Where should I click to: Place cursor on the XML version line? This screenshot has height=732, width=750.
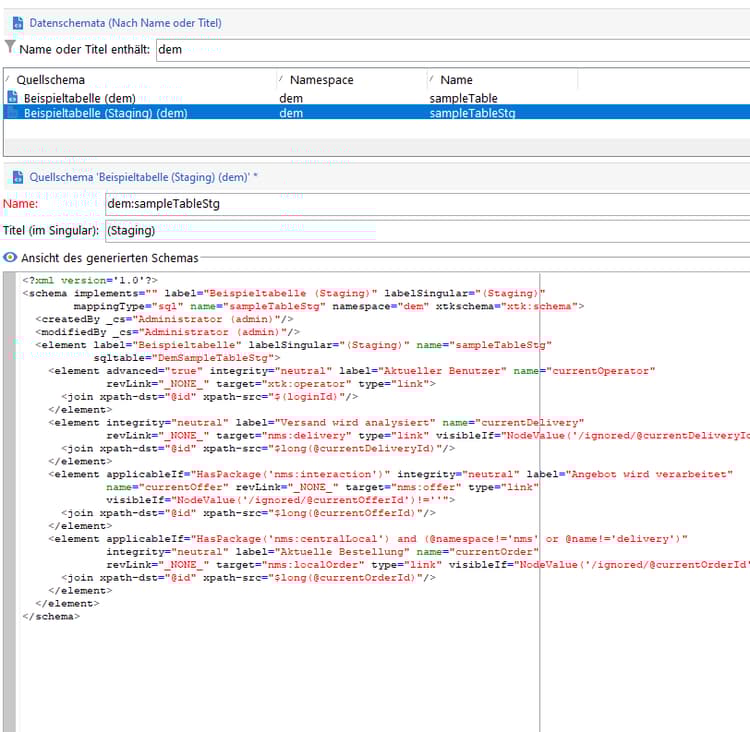tap(90, 280)
